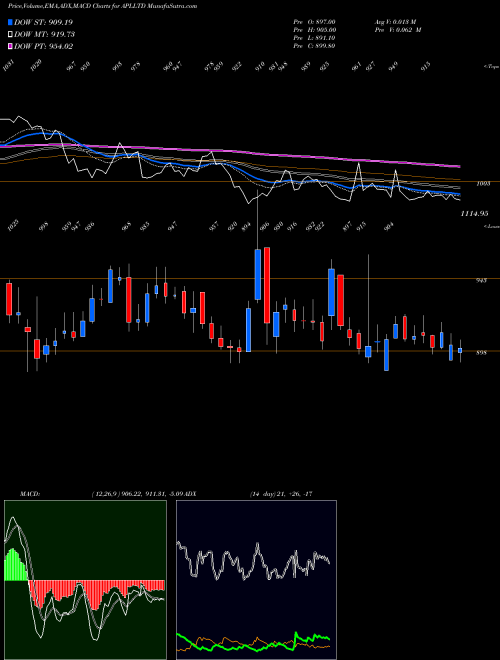Click the 1093 price level label
500x660 pixels.
[x=482, y=184]
